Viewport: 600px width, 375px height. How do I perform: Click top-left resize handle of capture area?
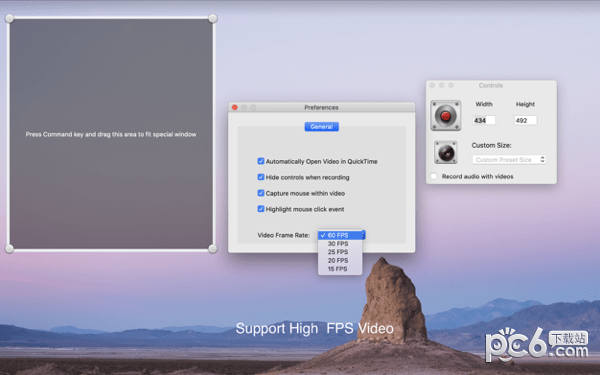pos(10,18)
